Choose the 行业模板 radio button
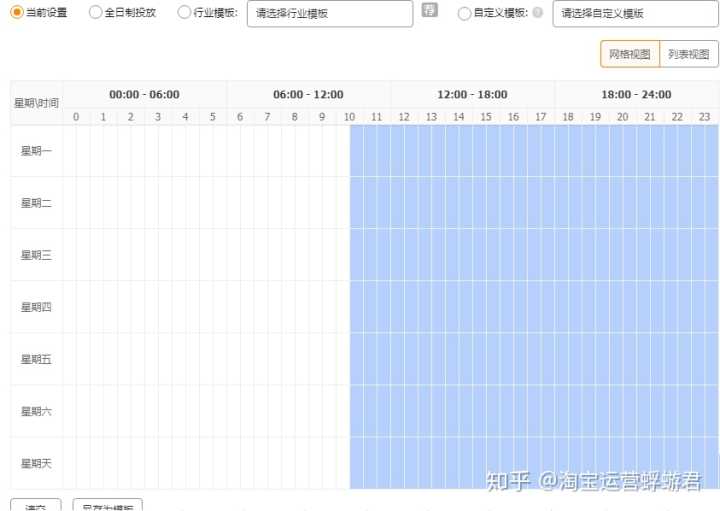The width and height of the screenshot is (720, 511). pos(184,13)
